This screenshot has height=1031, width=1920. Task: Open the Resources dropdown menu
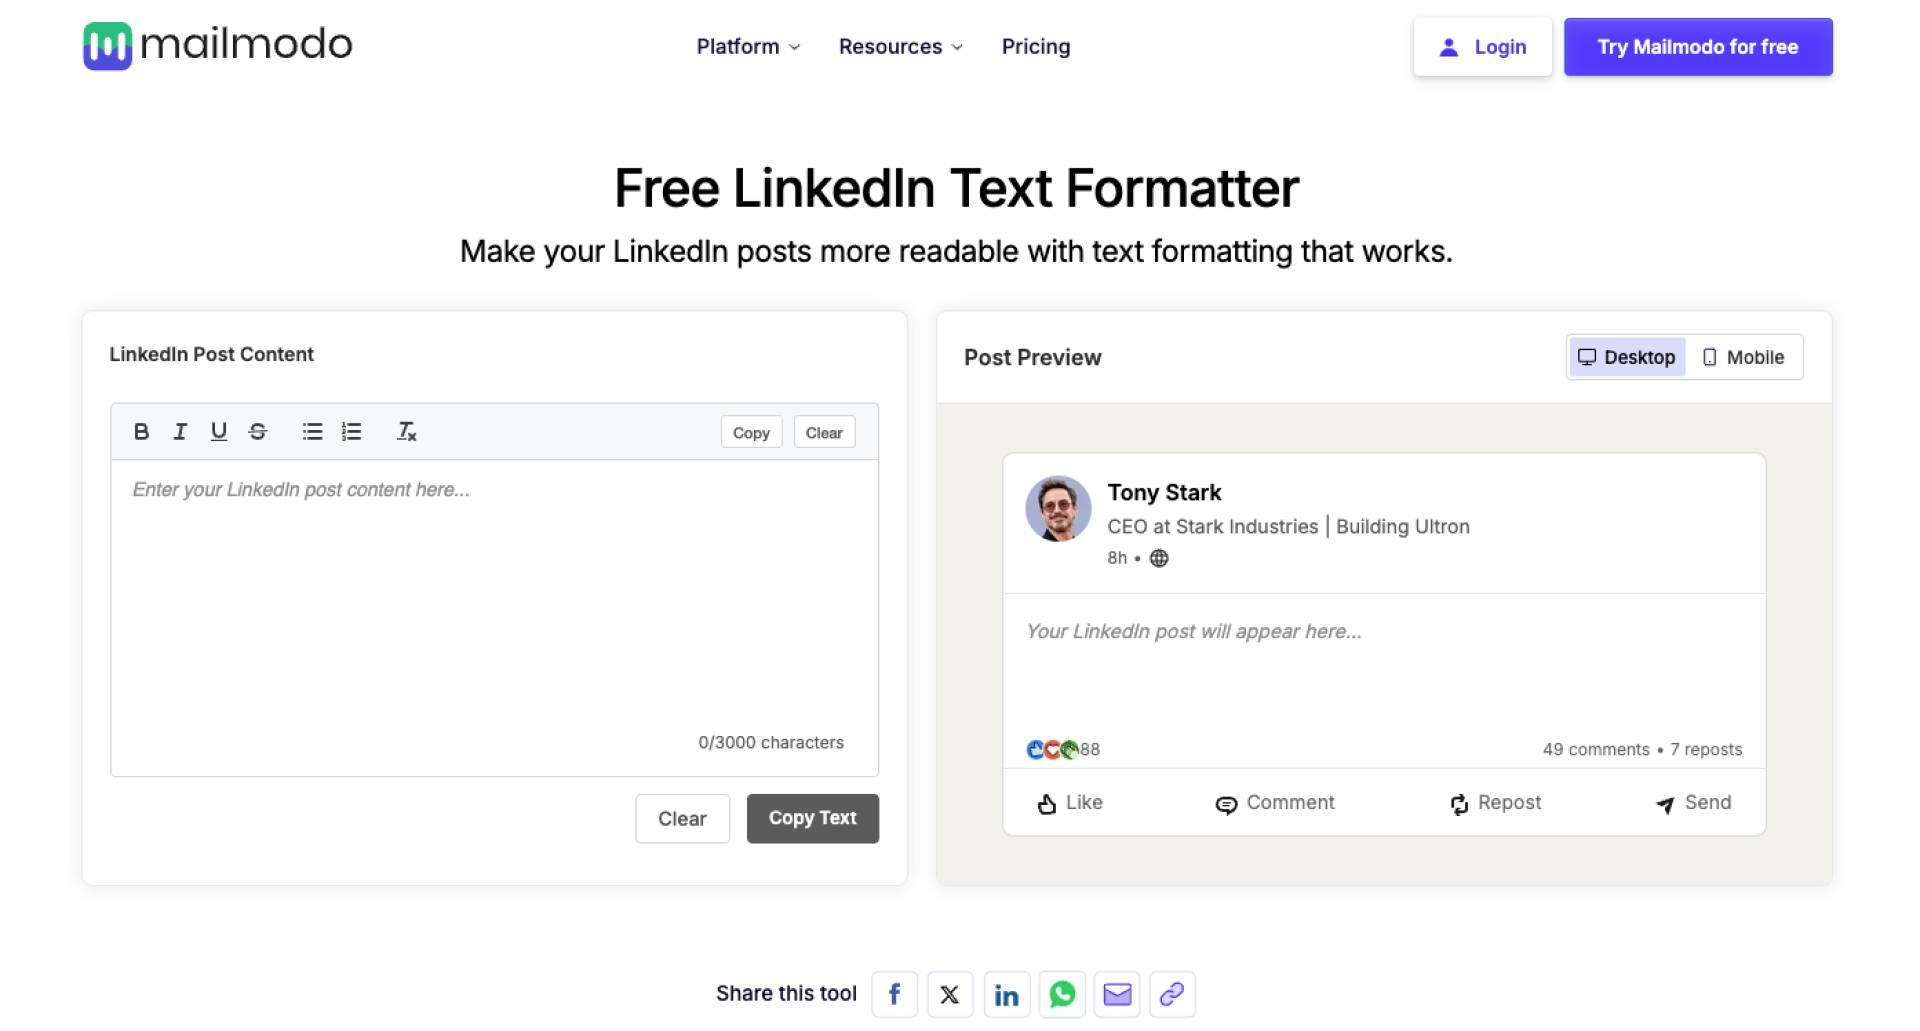(x=900, y=47)
